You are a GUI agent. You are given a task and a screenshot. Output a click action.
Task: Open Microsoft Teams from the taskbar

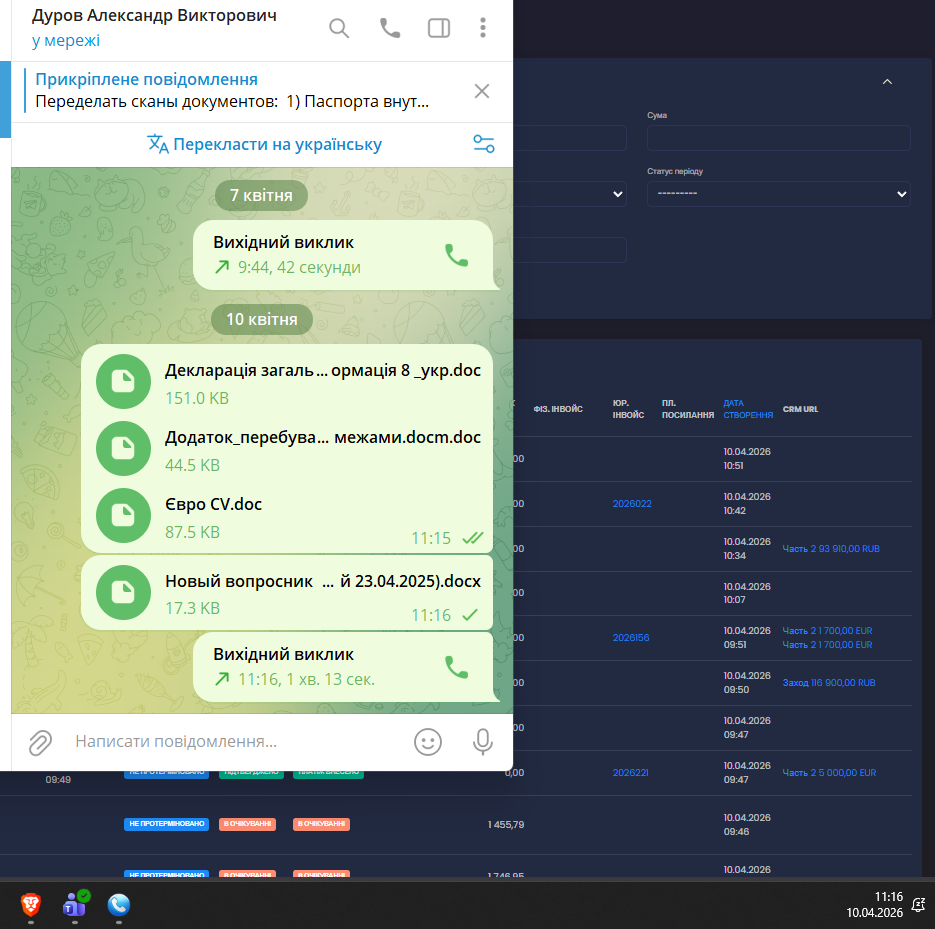click(75, 905)
